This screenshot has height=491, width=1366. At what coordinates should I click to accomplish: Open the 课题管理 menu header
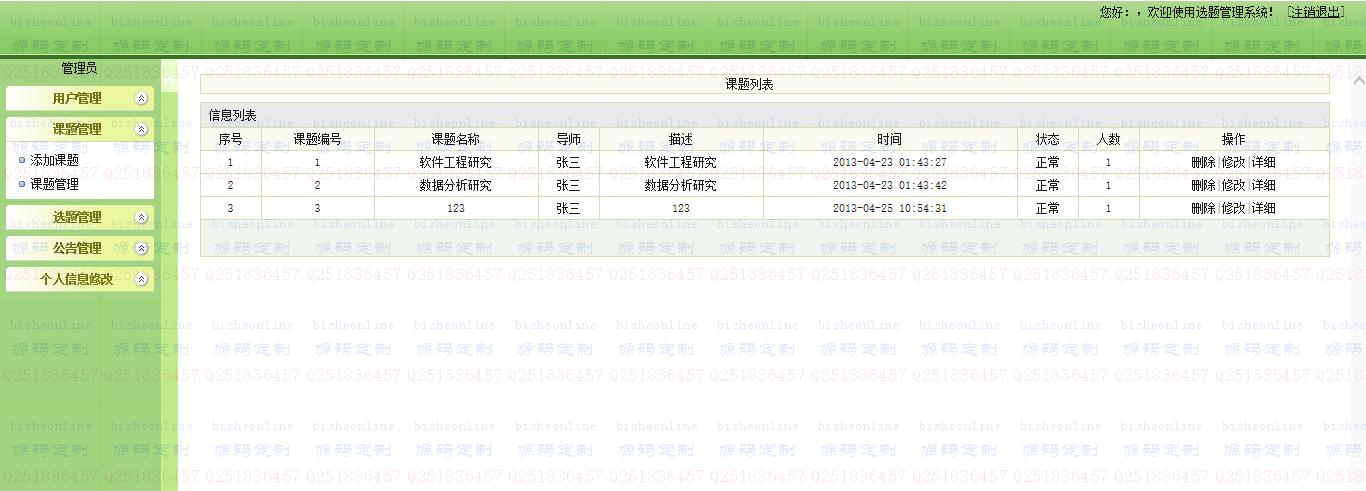click(80, 129)
